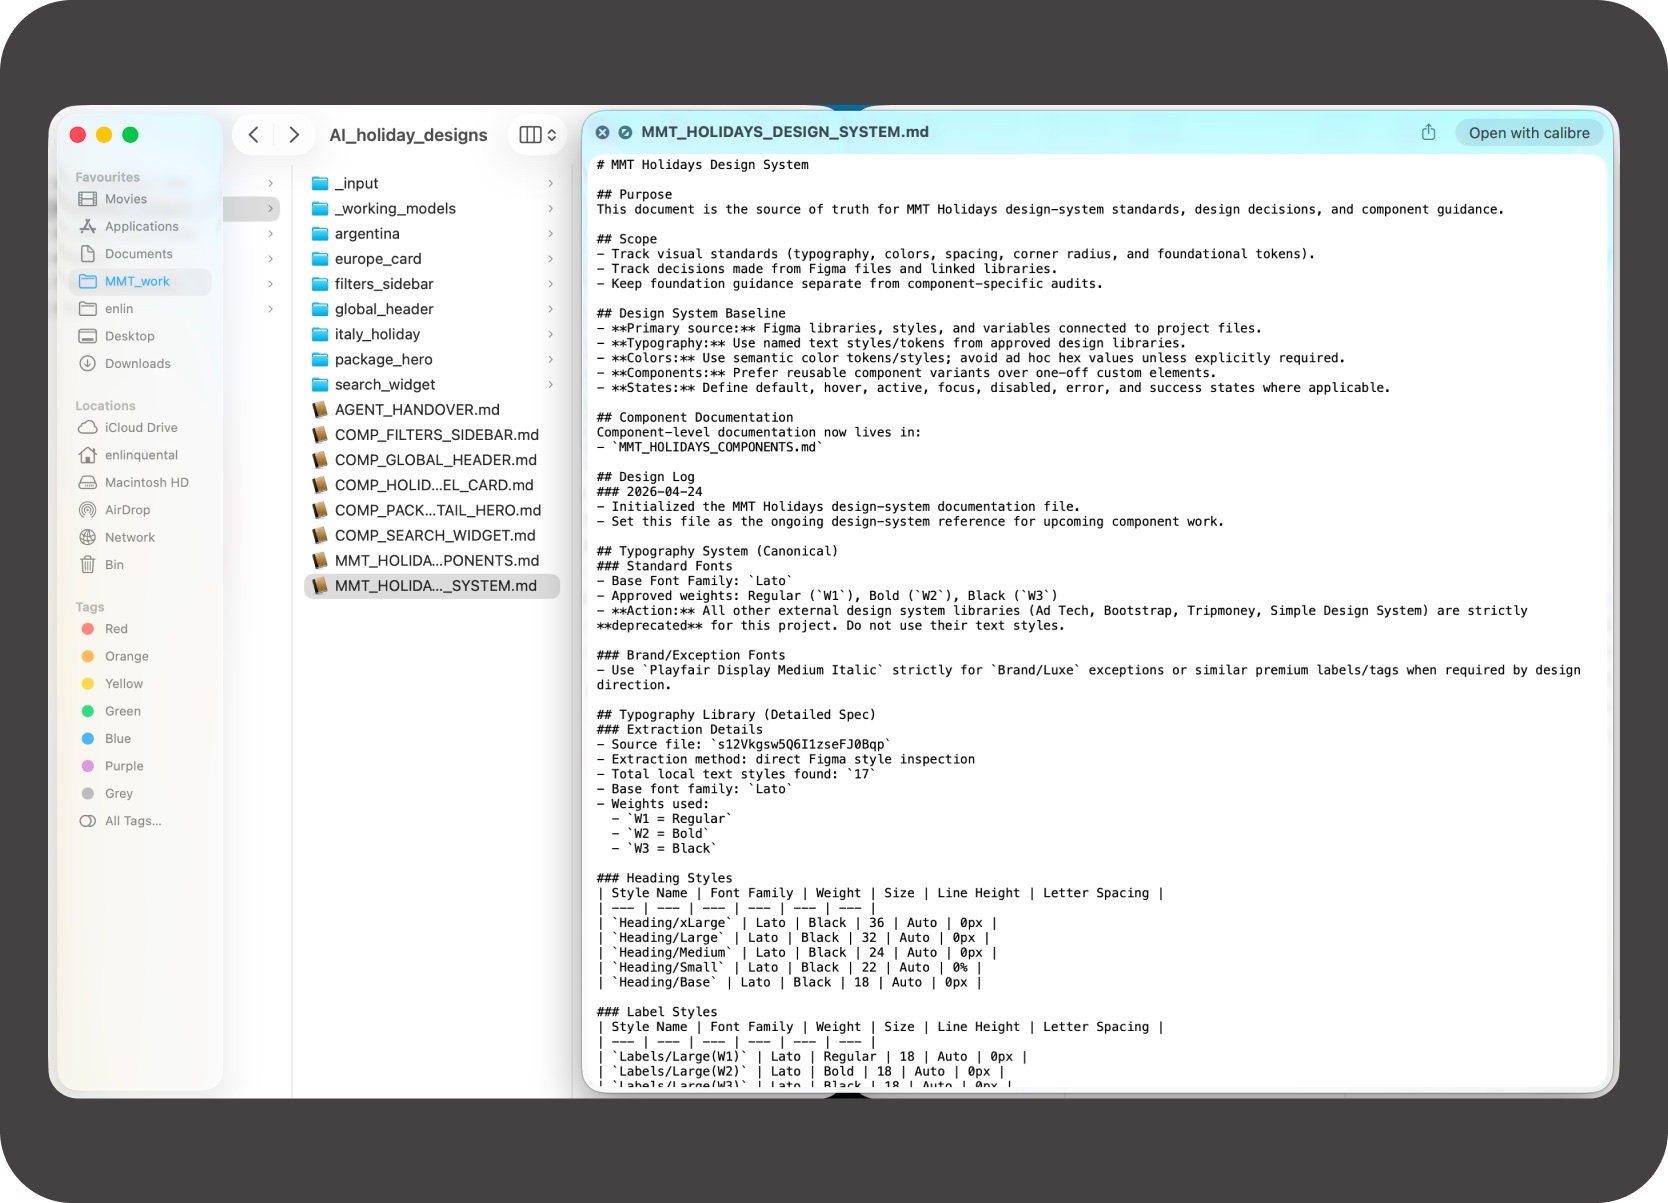This screenshot has height=1203, width=1668.
Task: Select MMT_HOLIDA..._SYSTEM.md file
Action: 432,586
